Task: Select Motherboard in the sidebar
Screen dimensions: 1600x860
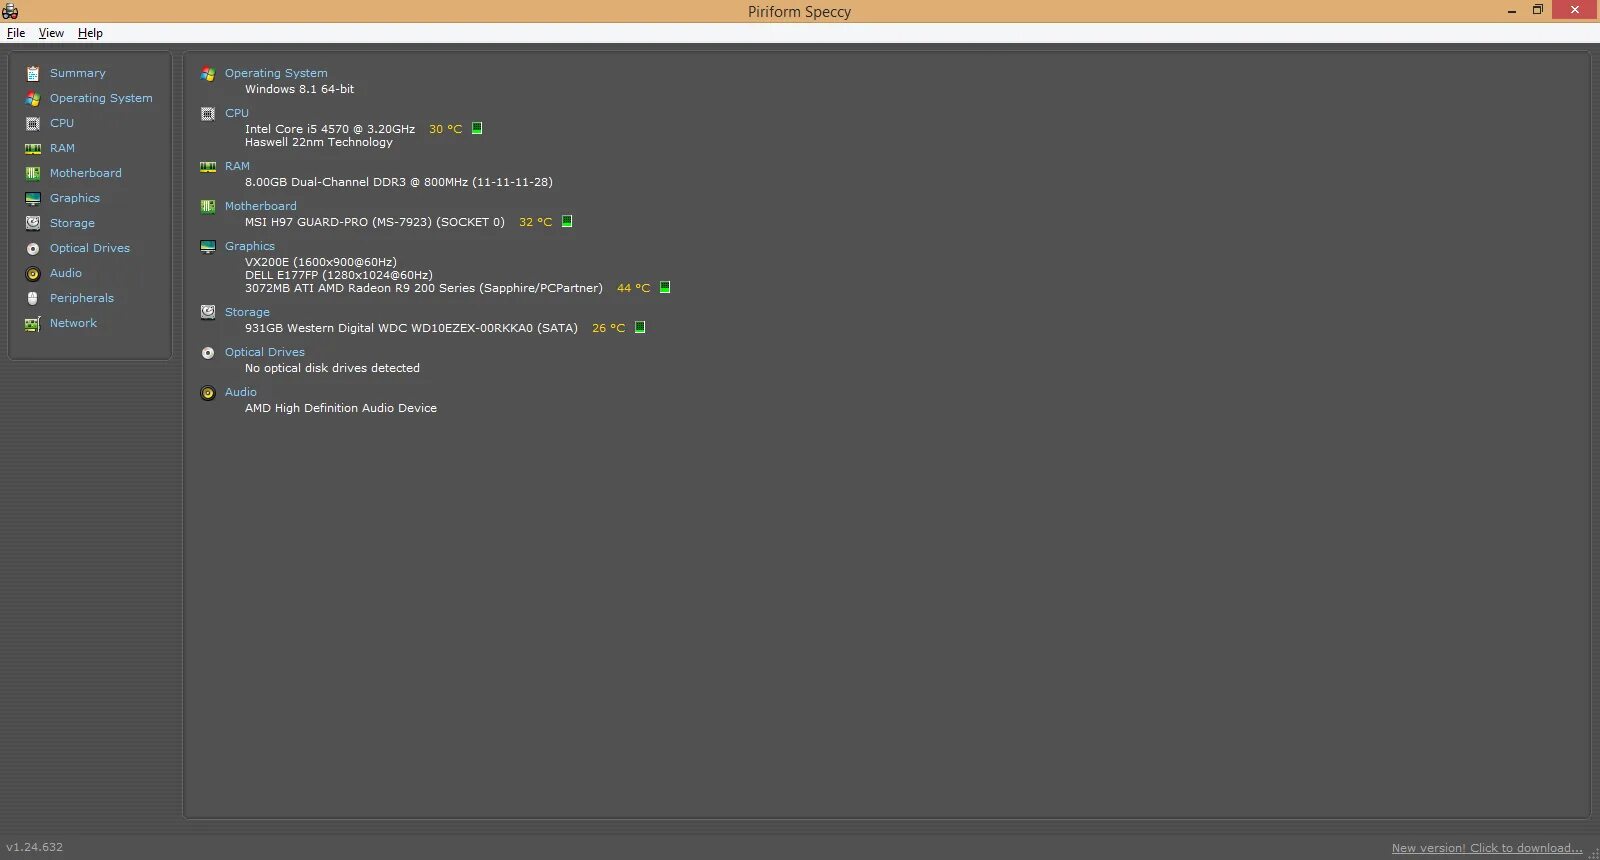Action: tap(86, 173)
